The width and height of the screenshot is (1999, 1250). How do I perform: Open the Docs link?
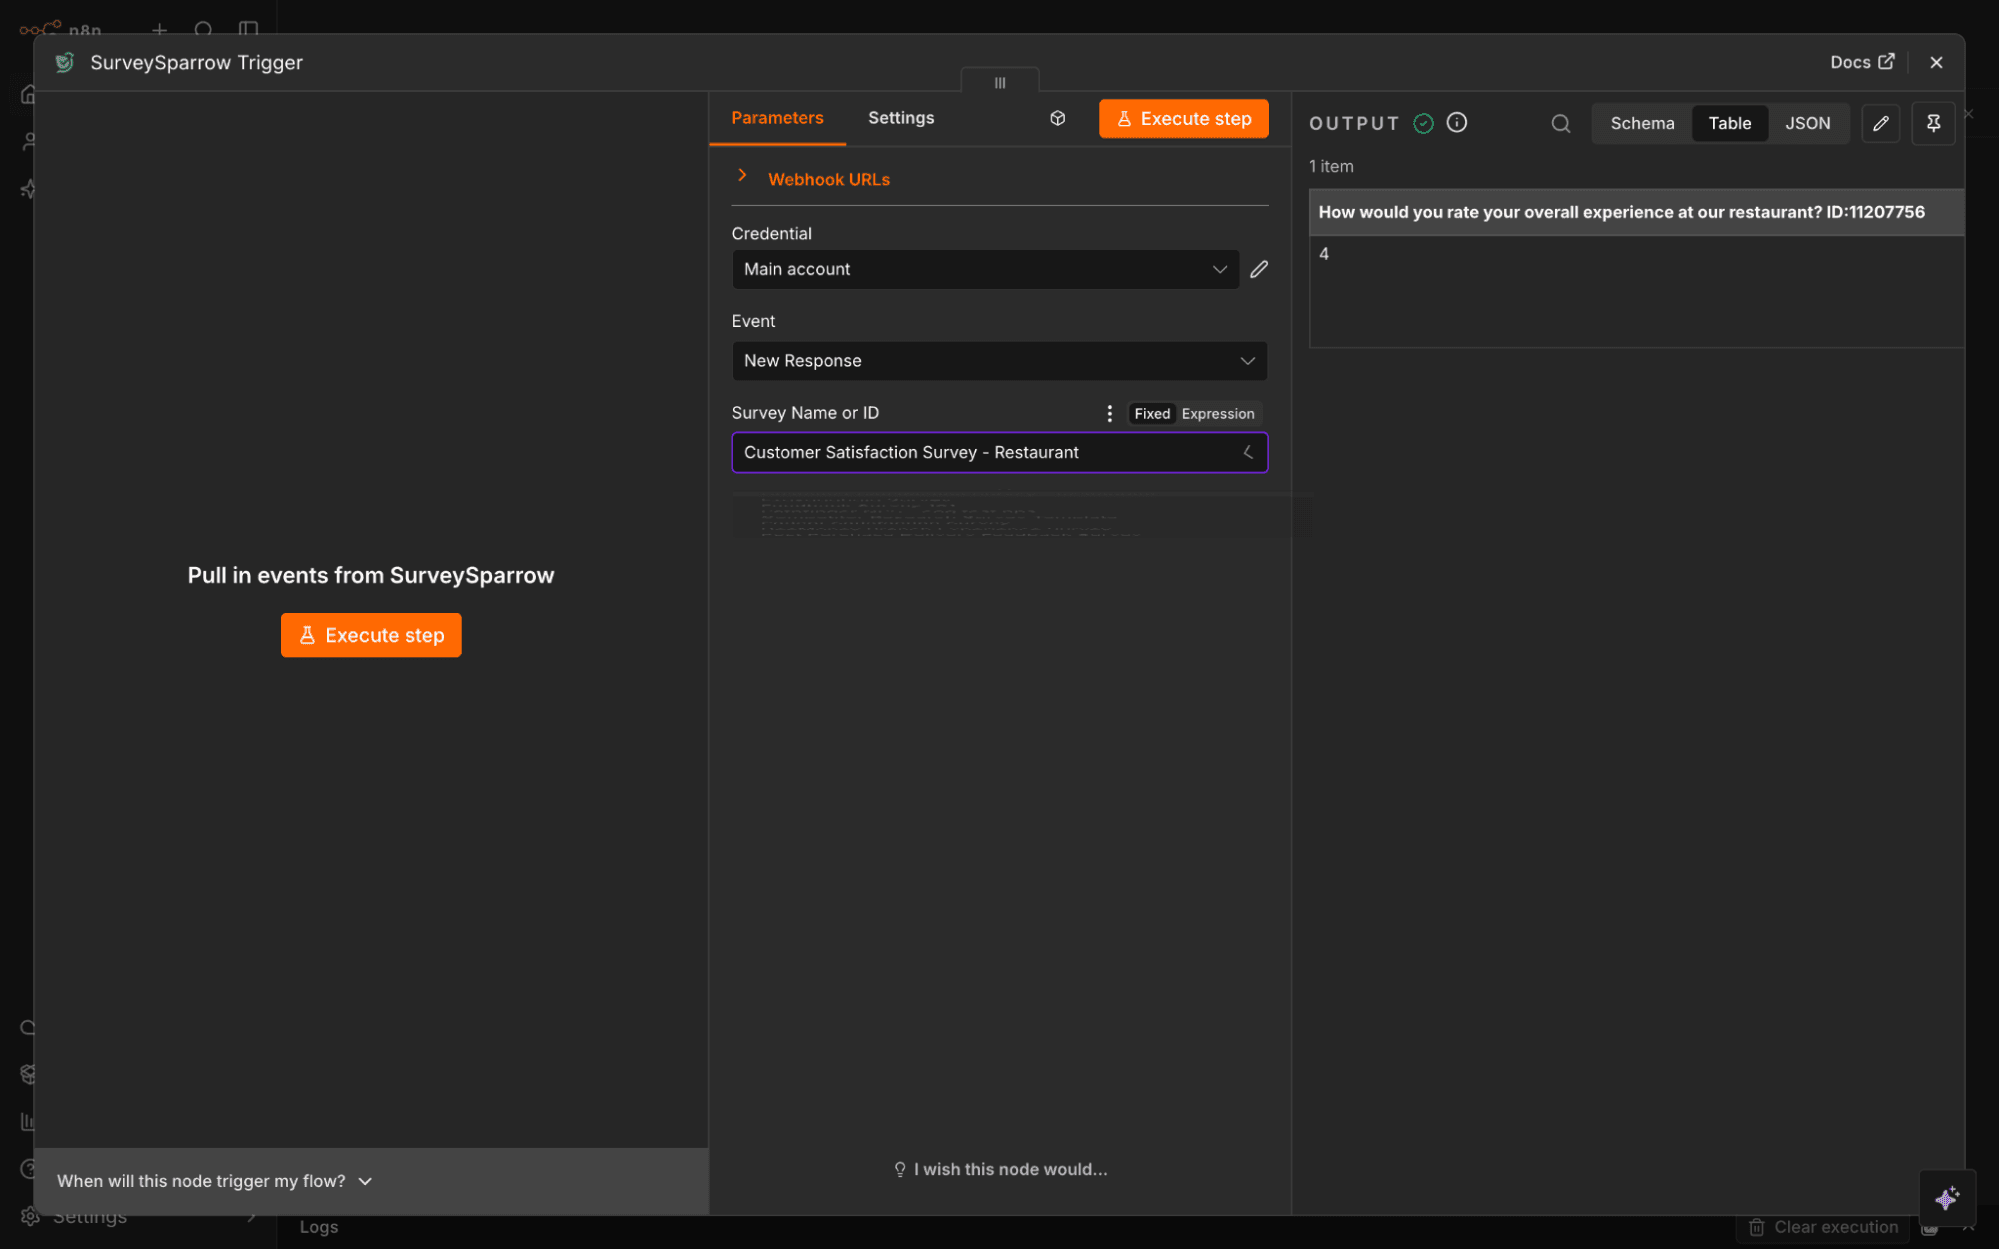point(1862,62)
